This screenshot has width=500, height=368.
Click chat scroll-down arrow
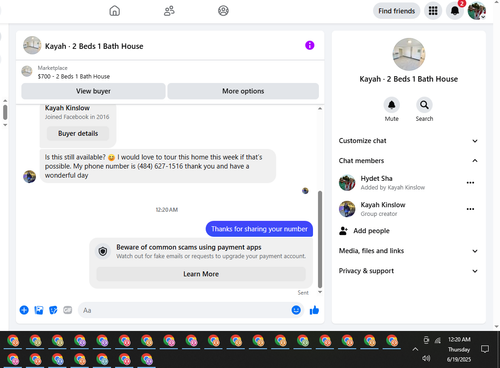pyautogui.click(x=320, y=292)
